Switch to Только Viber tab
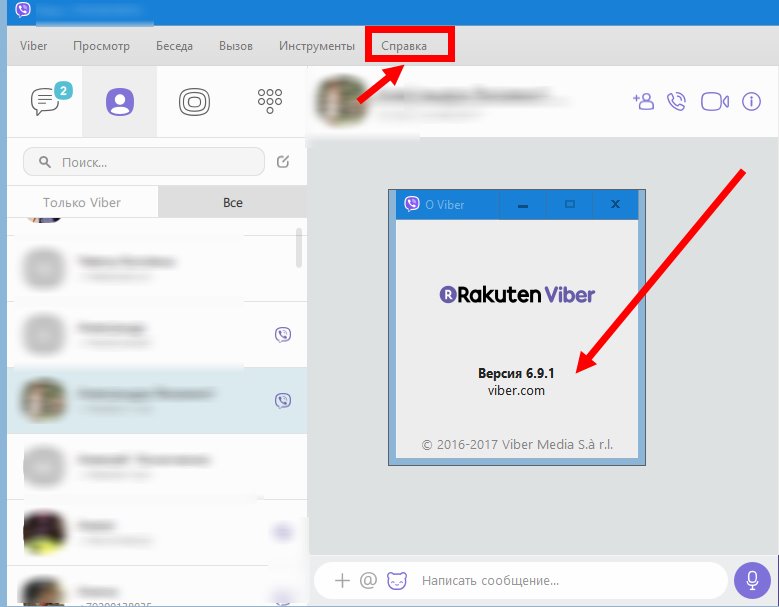 pyautogui.click(x=82, y=202)
